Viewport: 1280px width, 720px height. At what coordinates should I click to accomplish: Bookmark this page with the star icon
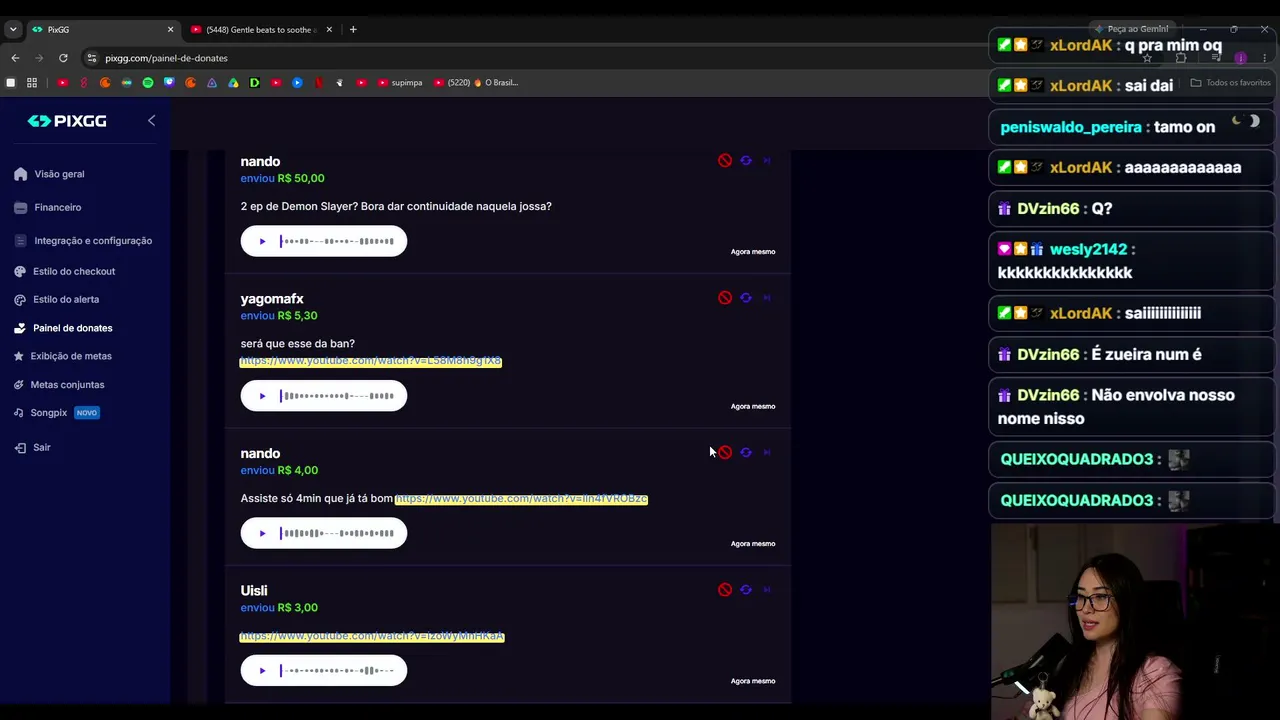[x=1147, y=58]
